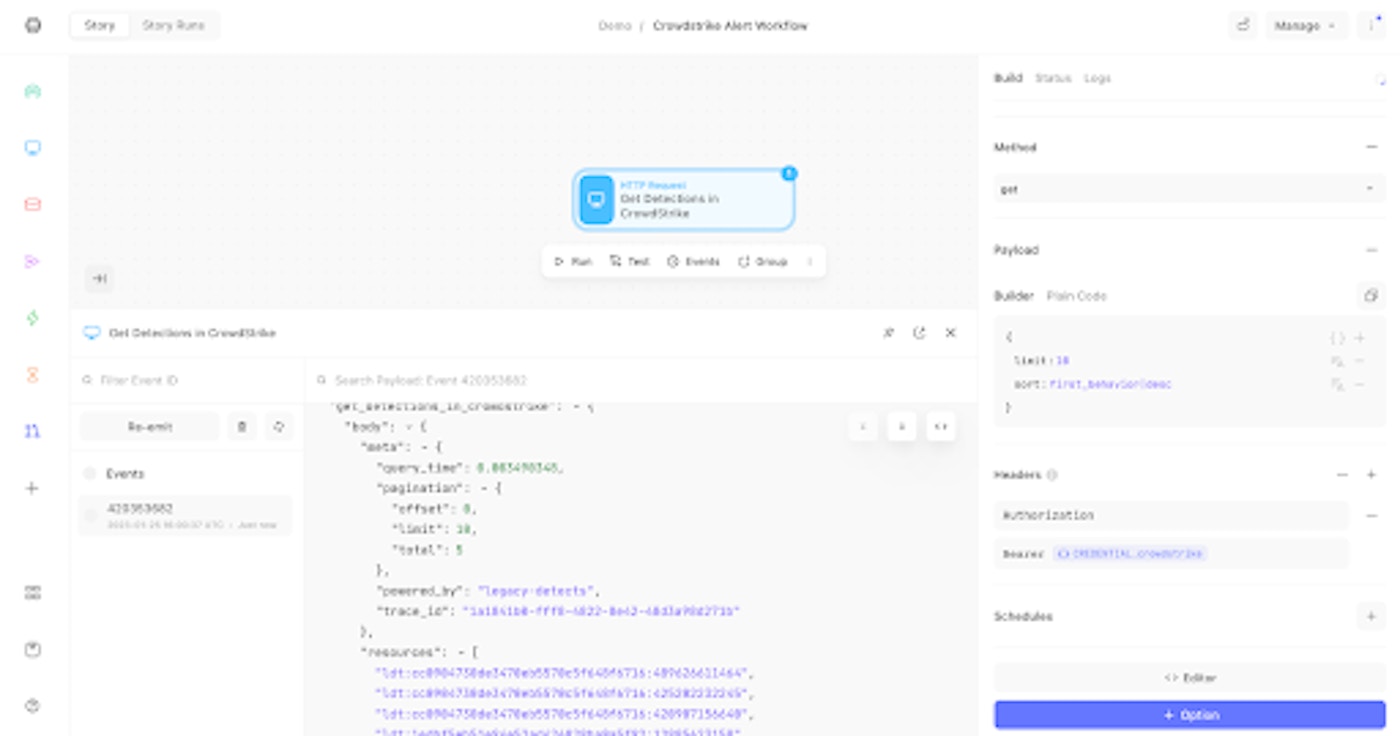1400x736 pixels.
Task: Click the plus icon in left sidebar
Action: [x=33, y=488]
